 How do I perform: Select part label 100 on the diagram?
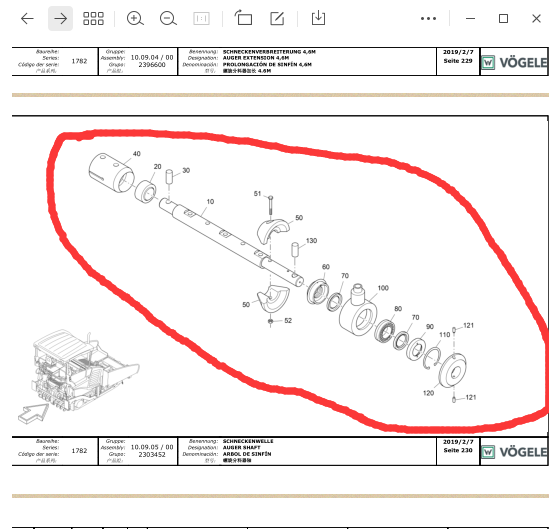[383, 288]
